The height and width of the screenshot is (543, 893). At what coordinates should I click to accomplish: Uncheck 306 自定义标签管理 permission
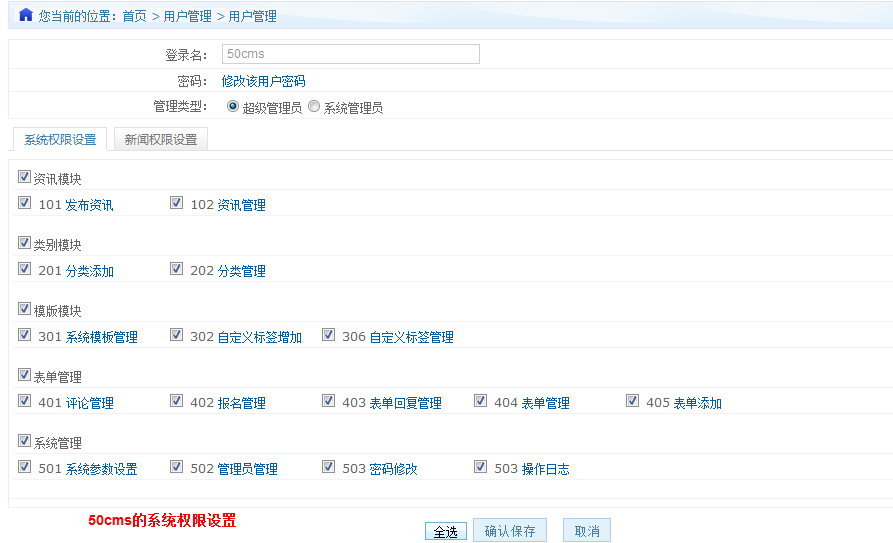pyautogui.click(x=328, y=335)
